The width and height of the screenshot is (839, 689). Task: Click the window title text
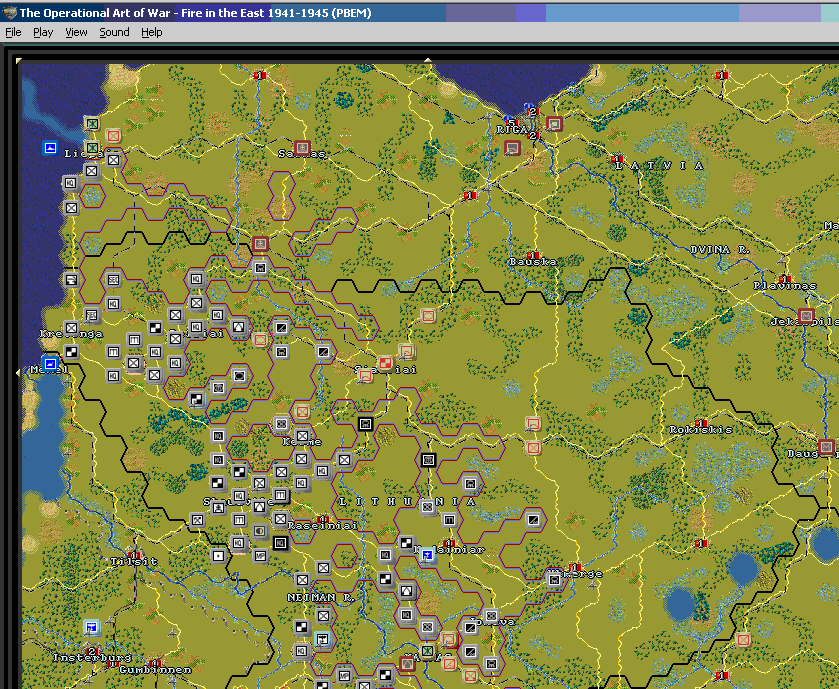(x=195, y=13)
